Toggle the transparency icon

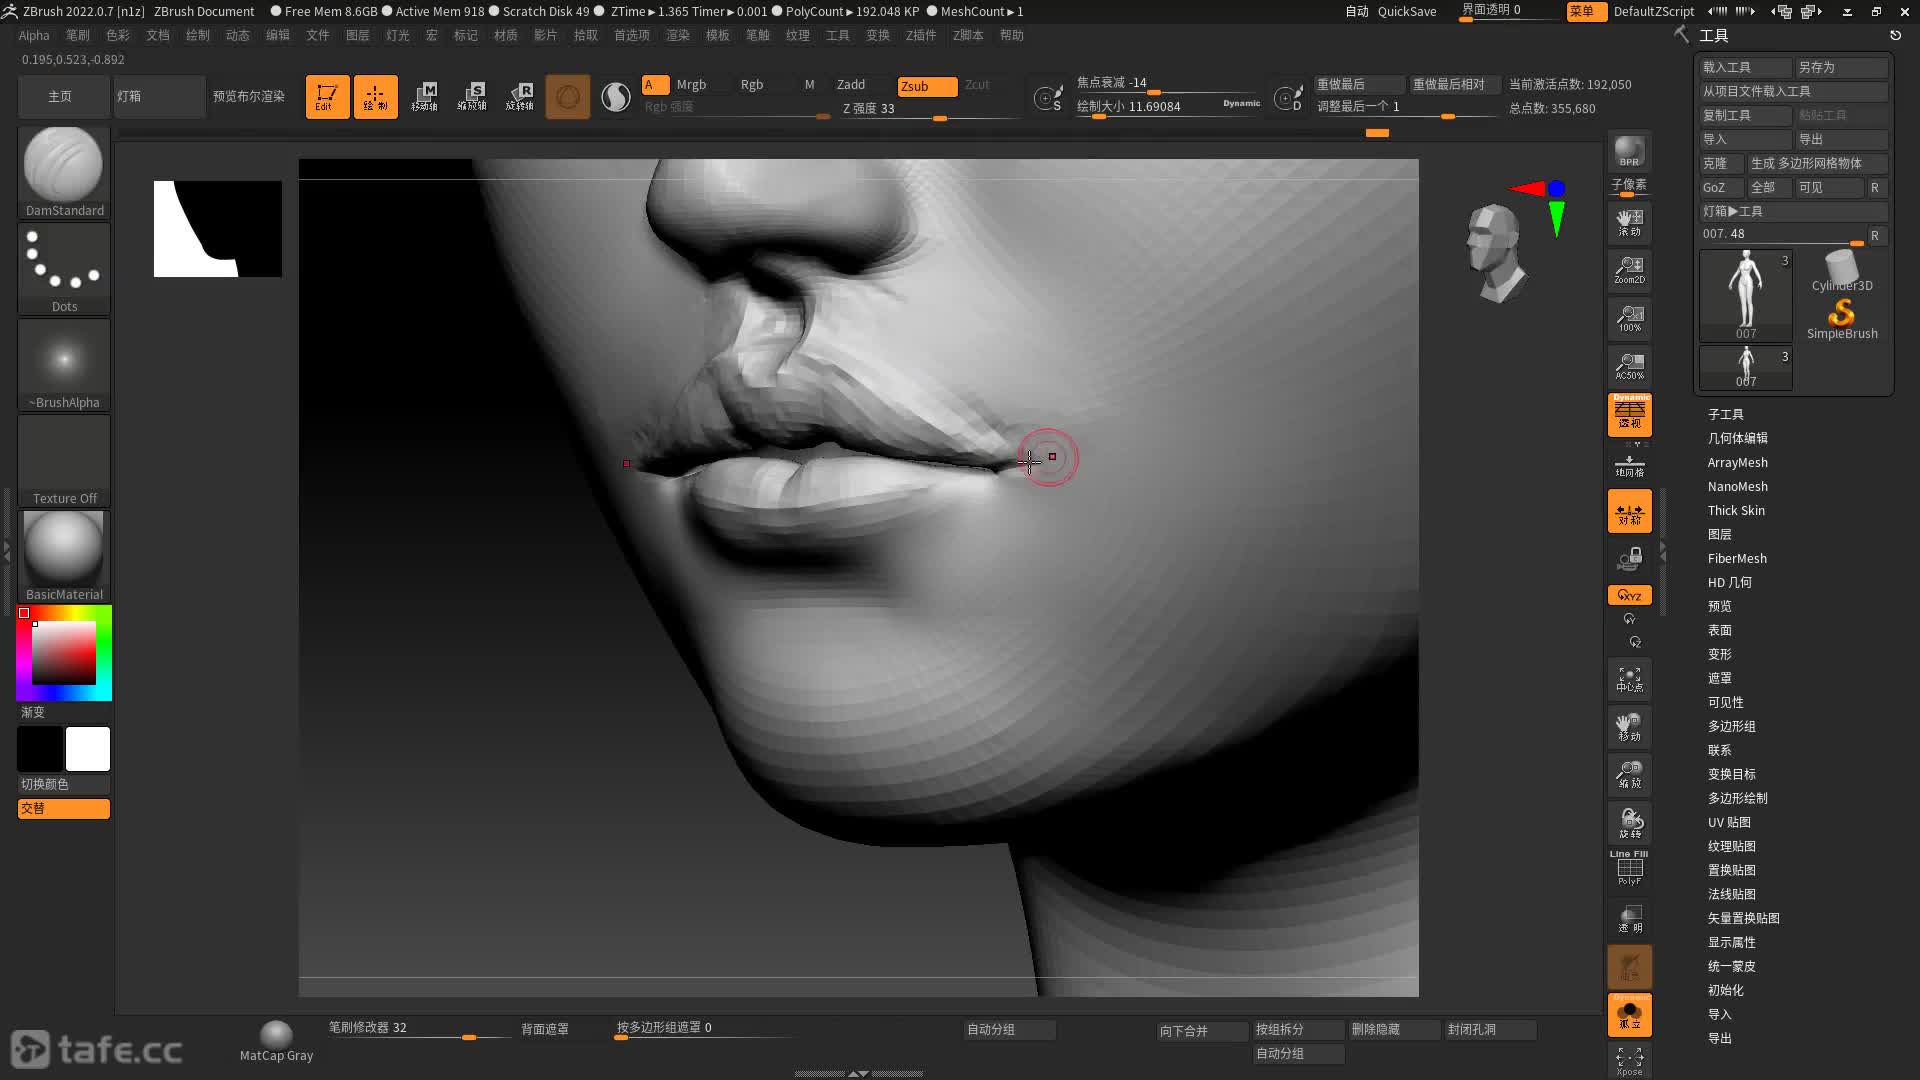coord(1629,919)
